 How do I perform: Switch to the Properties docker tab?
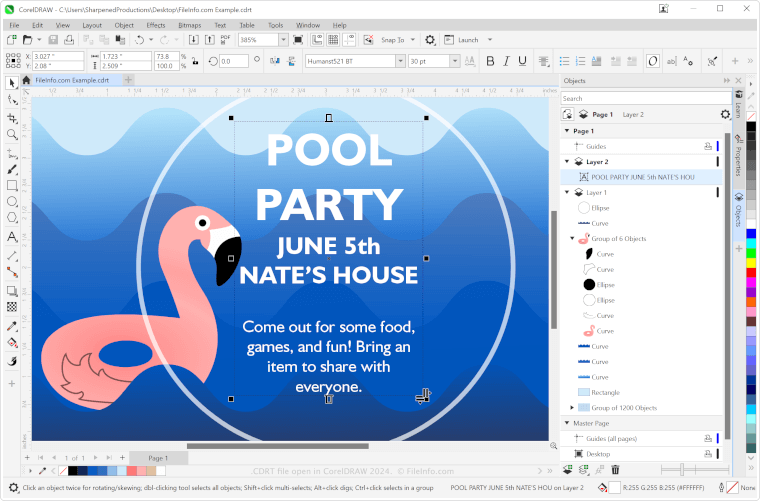tap(738, 150)
